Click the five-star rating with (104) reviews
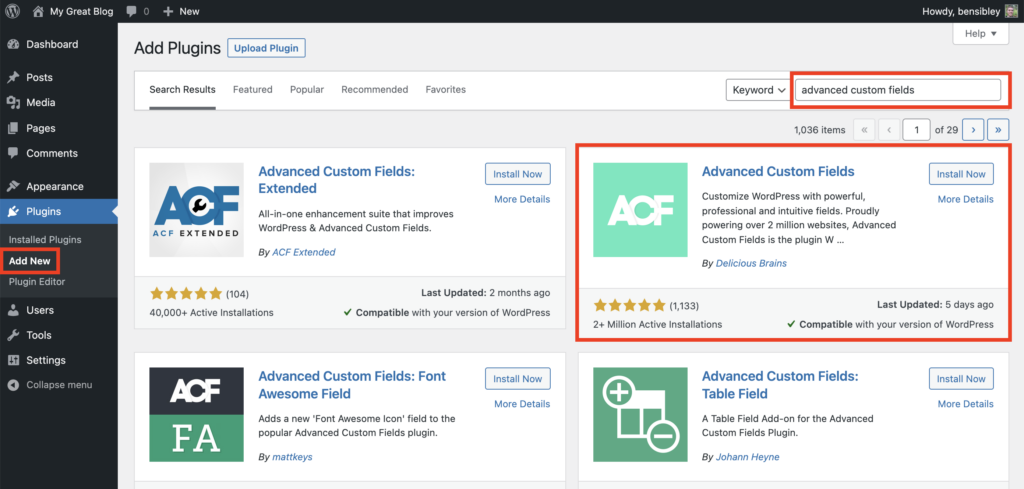This screenshot has width=1024, height=489. [186, 294]
